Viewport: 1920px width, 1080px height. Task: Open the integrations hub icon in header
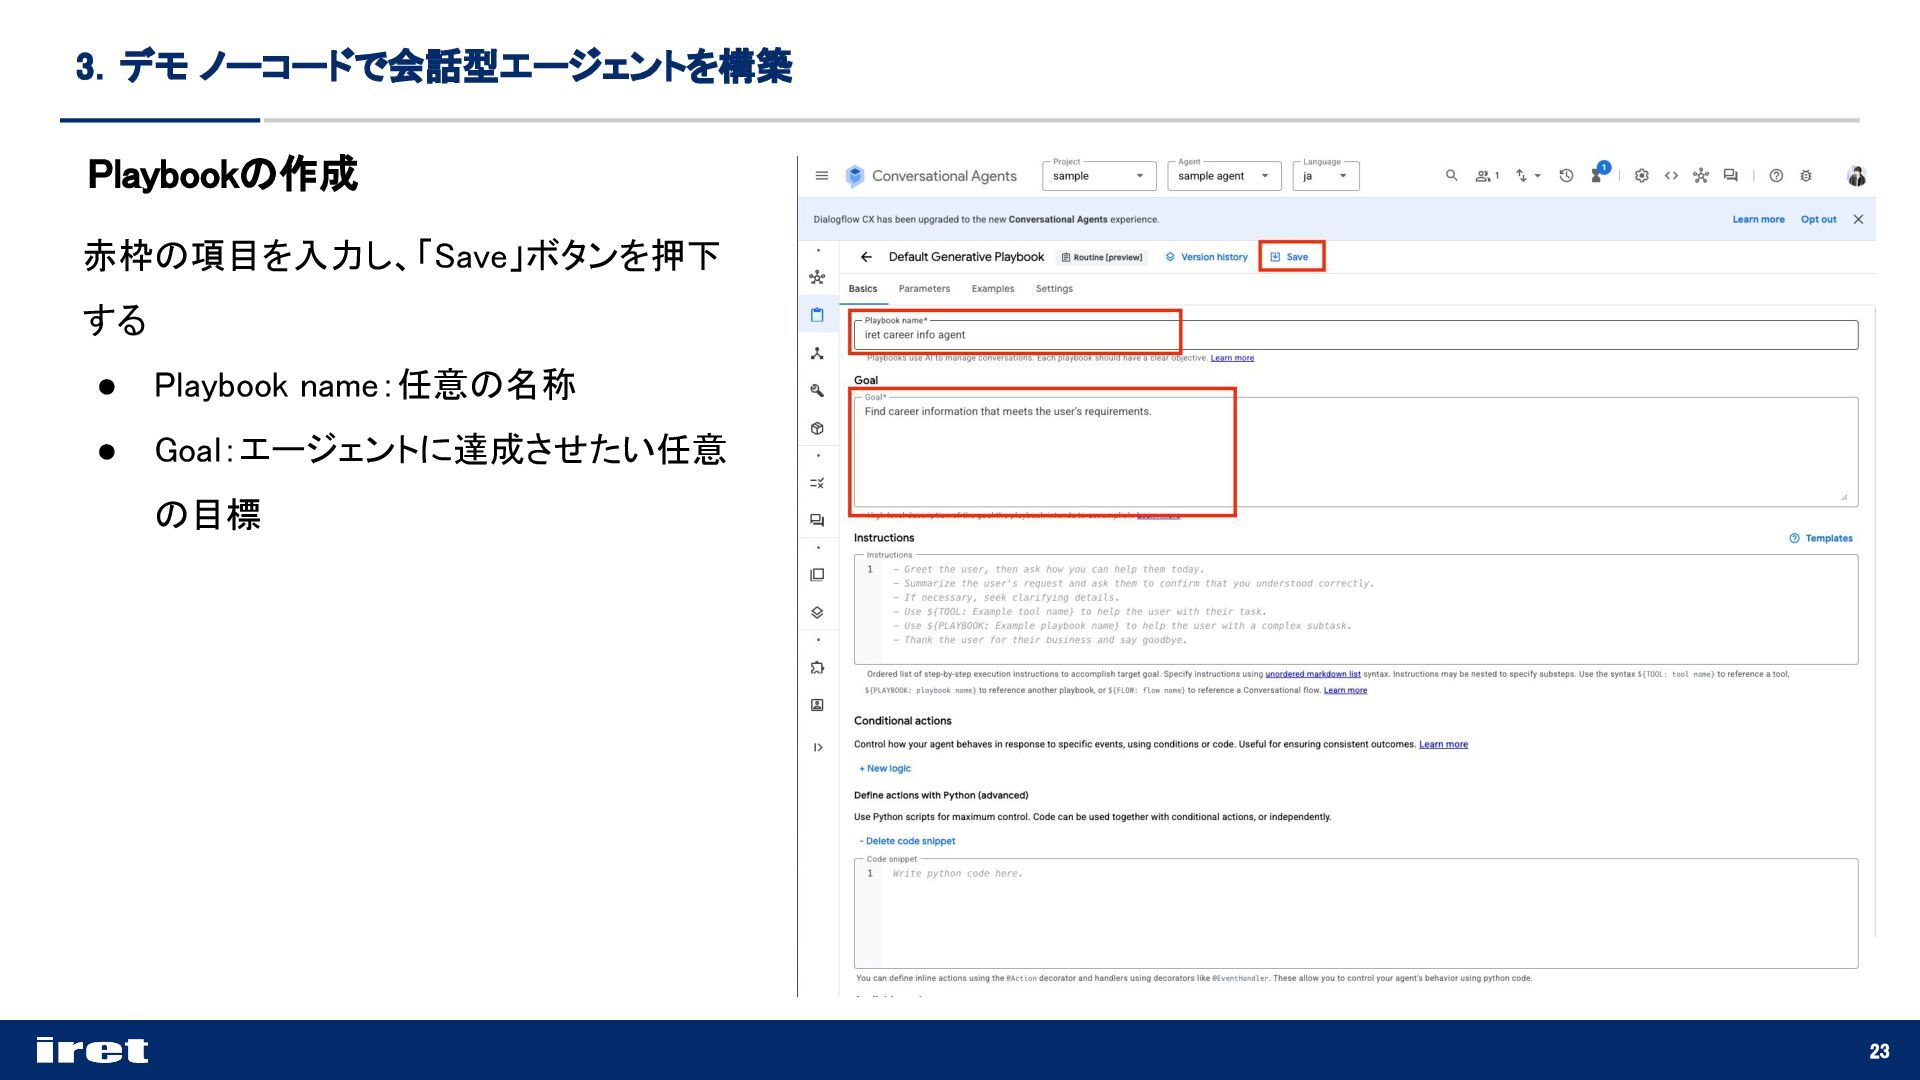tap(1701, 176)
